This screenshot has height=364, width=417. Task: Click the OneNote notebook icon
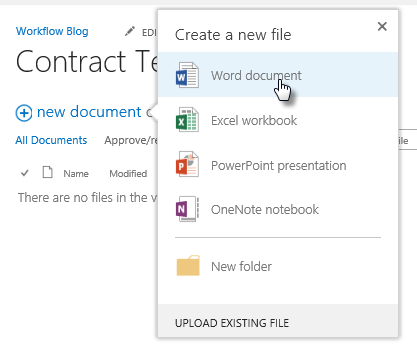pyautogui.click(x=187, y=209)
